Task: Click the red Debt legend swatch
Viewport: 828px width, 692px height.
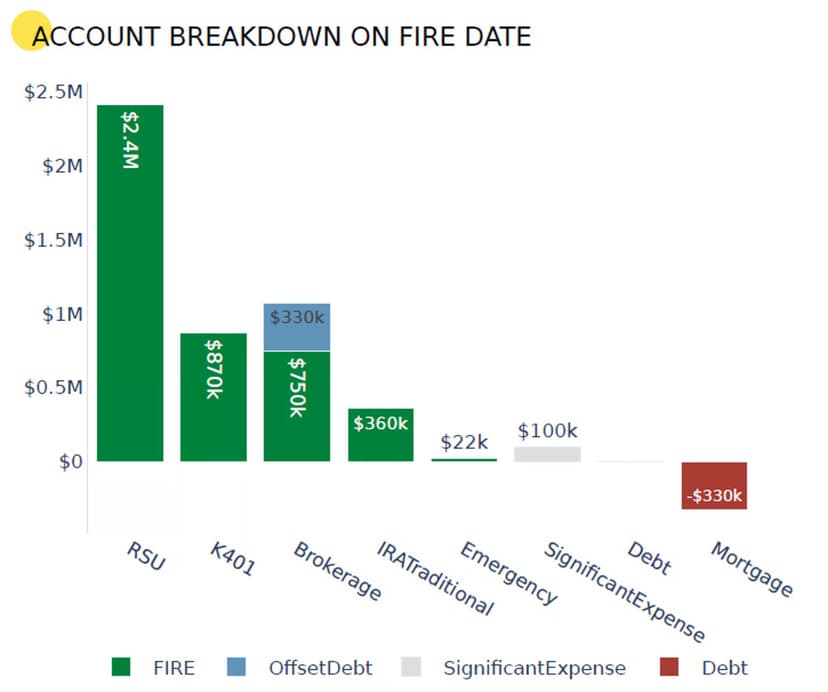Action: coord(671,667)
